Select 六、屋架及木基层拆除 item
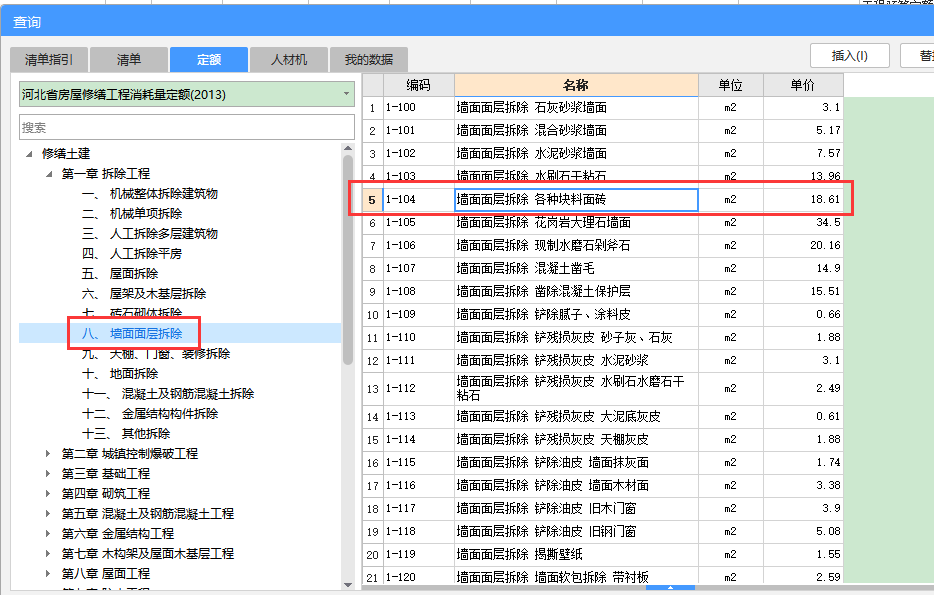 click(x=144, y=294)
